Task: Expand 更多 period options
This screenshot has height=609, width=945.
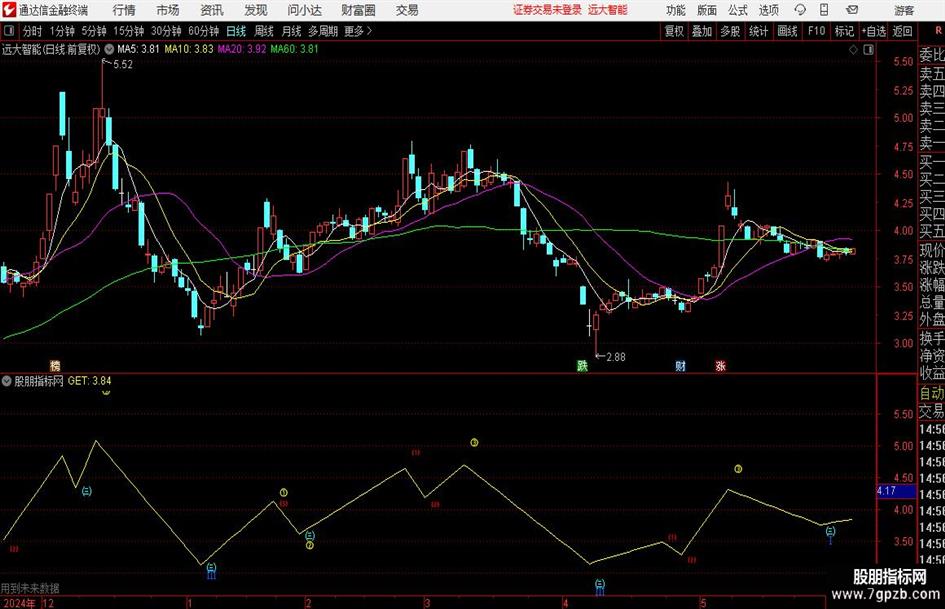Action: [359, 31]
